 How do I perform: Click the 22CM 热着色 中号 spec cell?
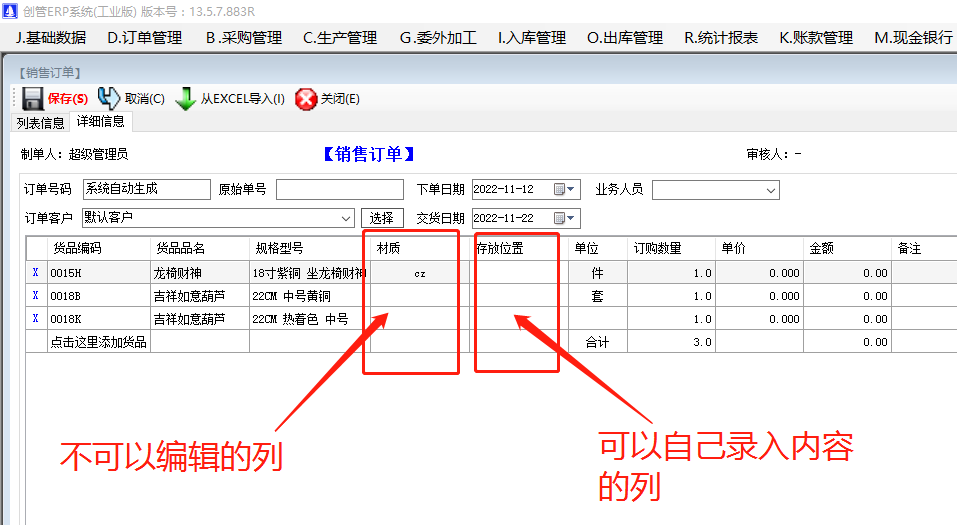[310, 319]
